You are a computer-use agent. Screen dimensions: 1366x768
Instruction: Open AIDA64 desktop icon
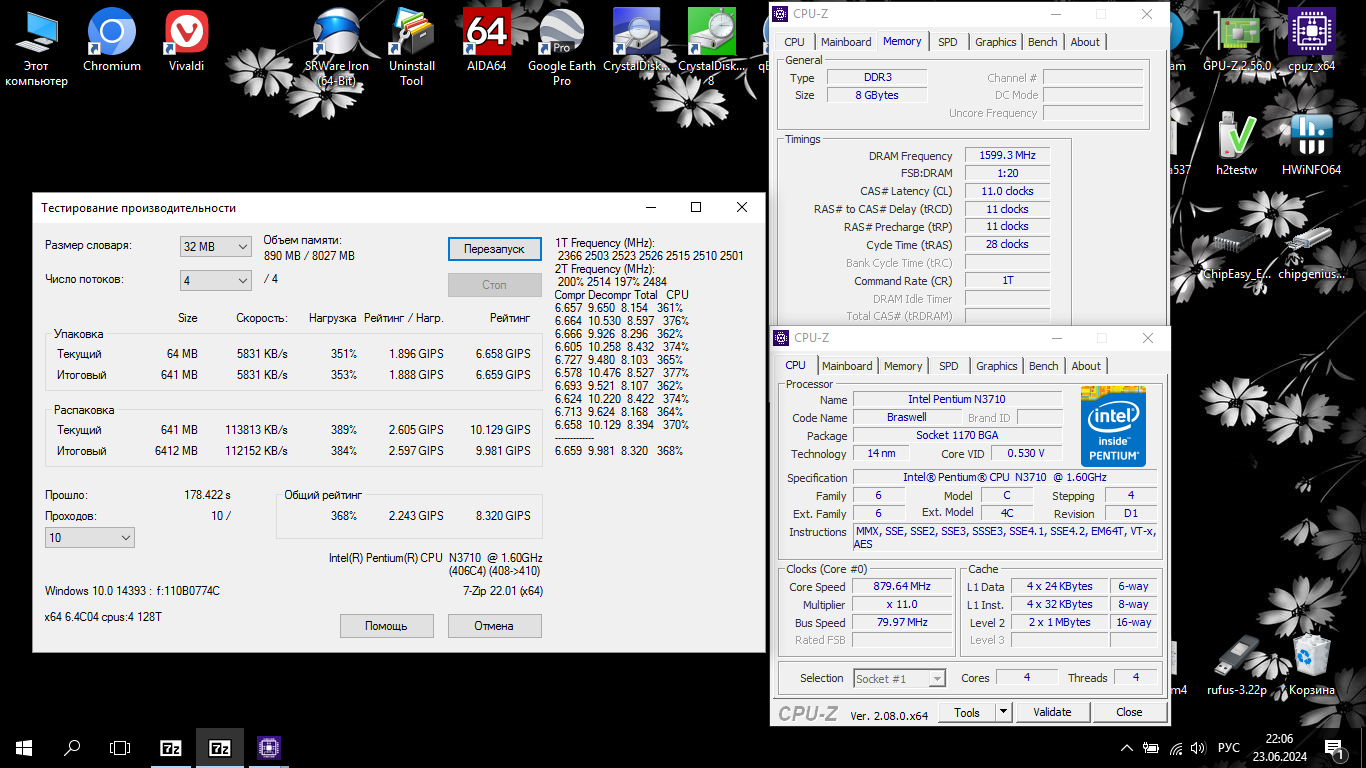tap(487, 40)
